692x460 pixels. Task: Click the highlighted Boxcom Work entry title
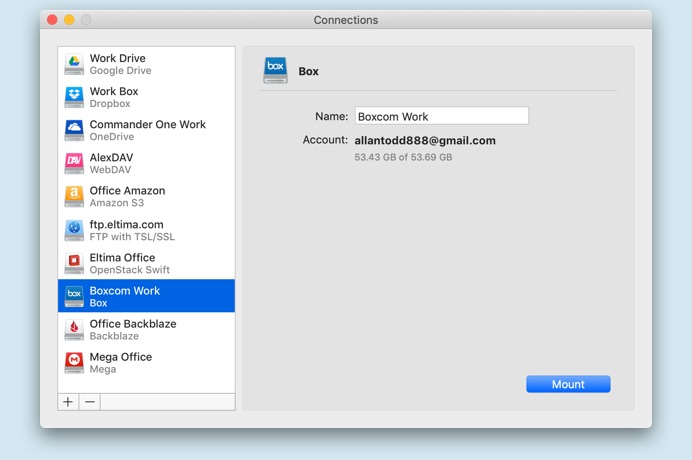125,290
